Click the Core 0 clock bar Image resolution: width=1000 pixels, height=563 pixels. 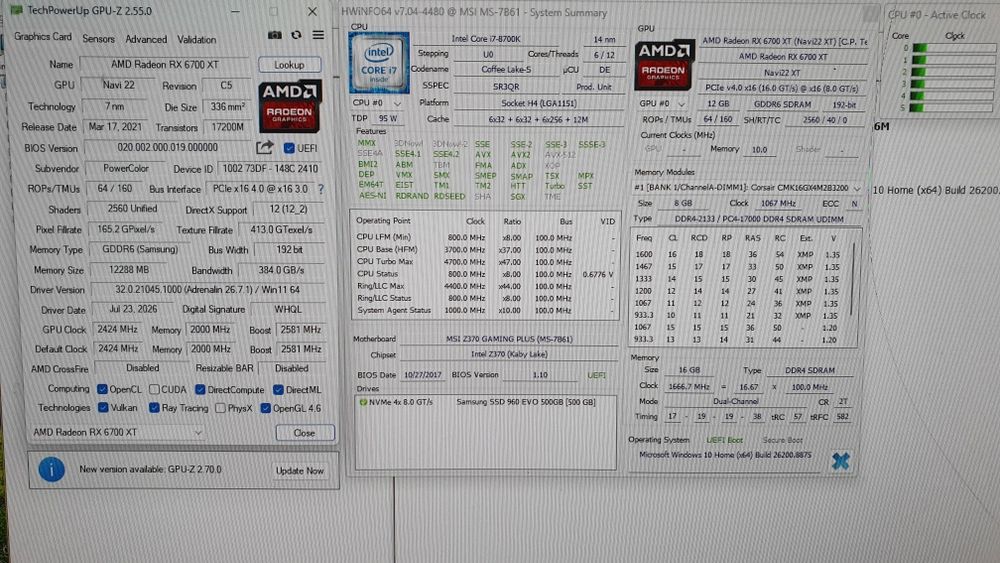click(x=952, y=48)
